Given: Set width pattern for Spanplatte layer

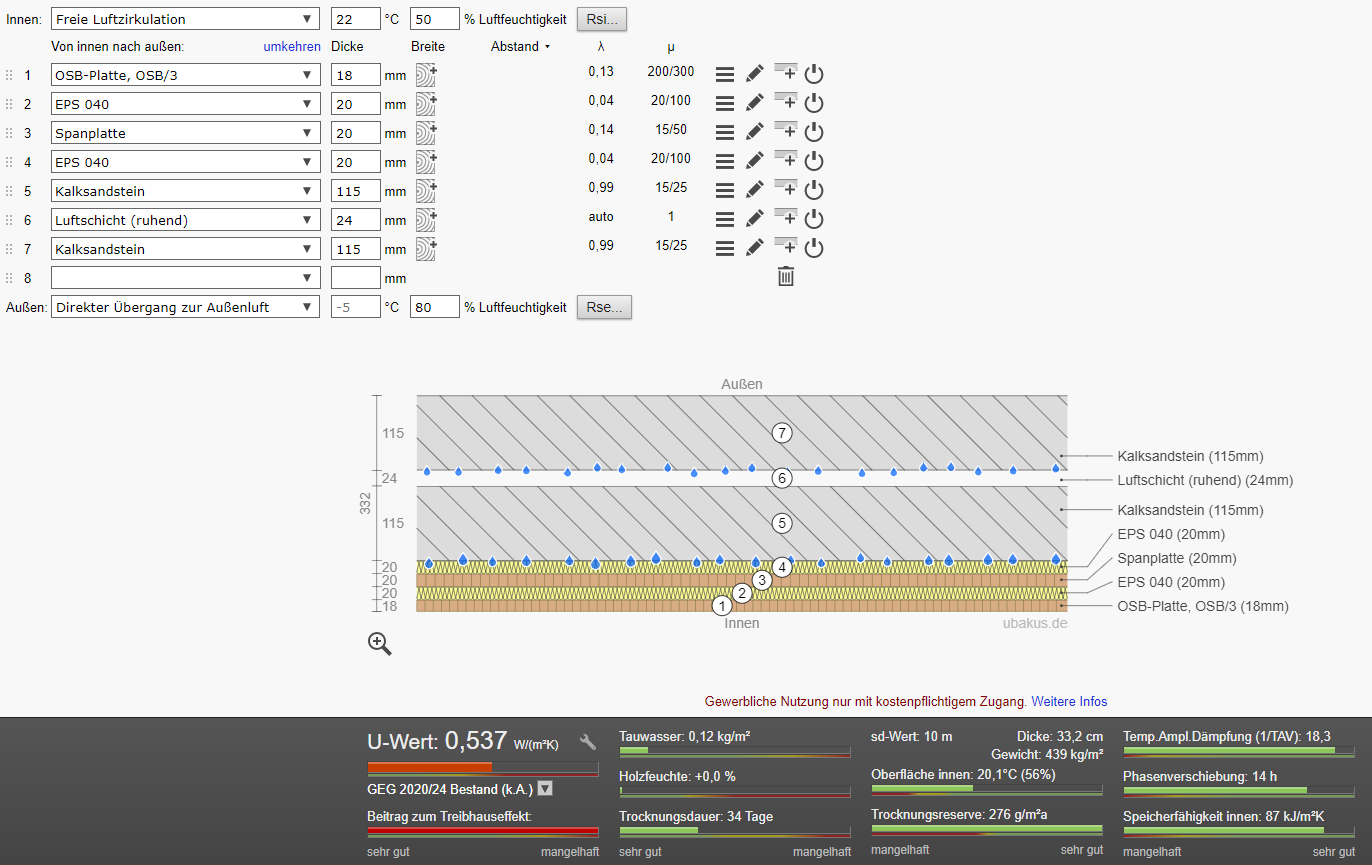Looking at the screenshot, I should pos(426,133).
